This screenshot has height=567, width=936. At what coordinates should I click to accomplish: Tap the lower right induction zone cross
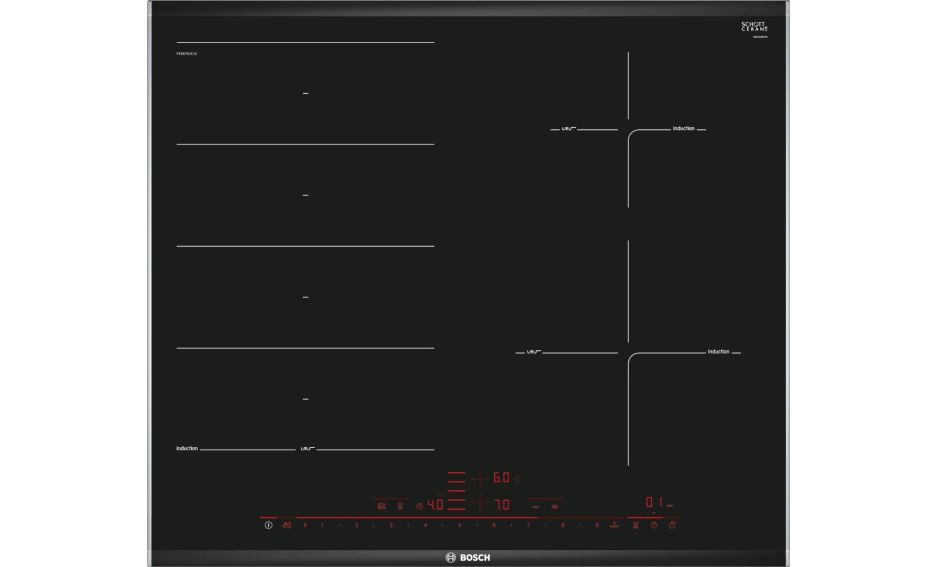coord(628,352)
